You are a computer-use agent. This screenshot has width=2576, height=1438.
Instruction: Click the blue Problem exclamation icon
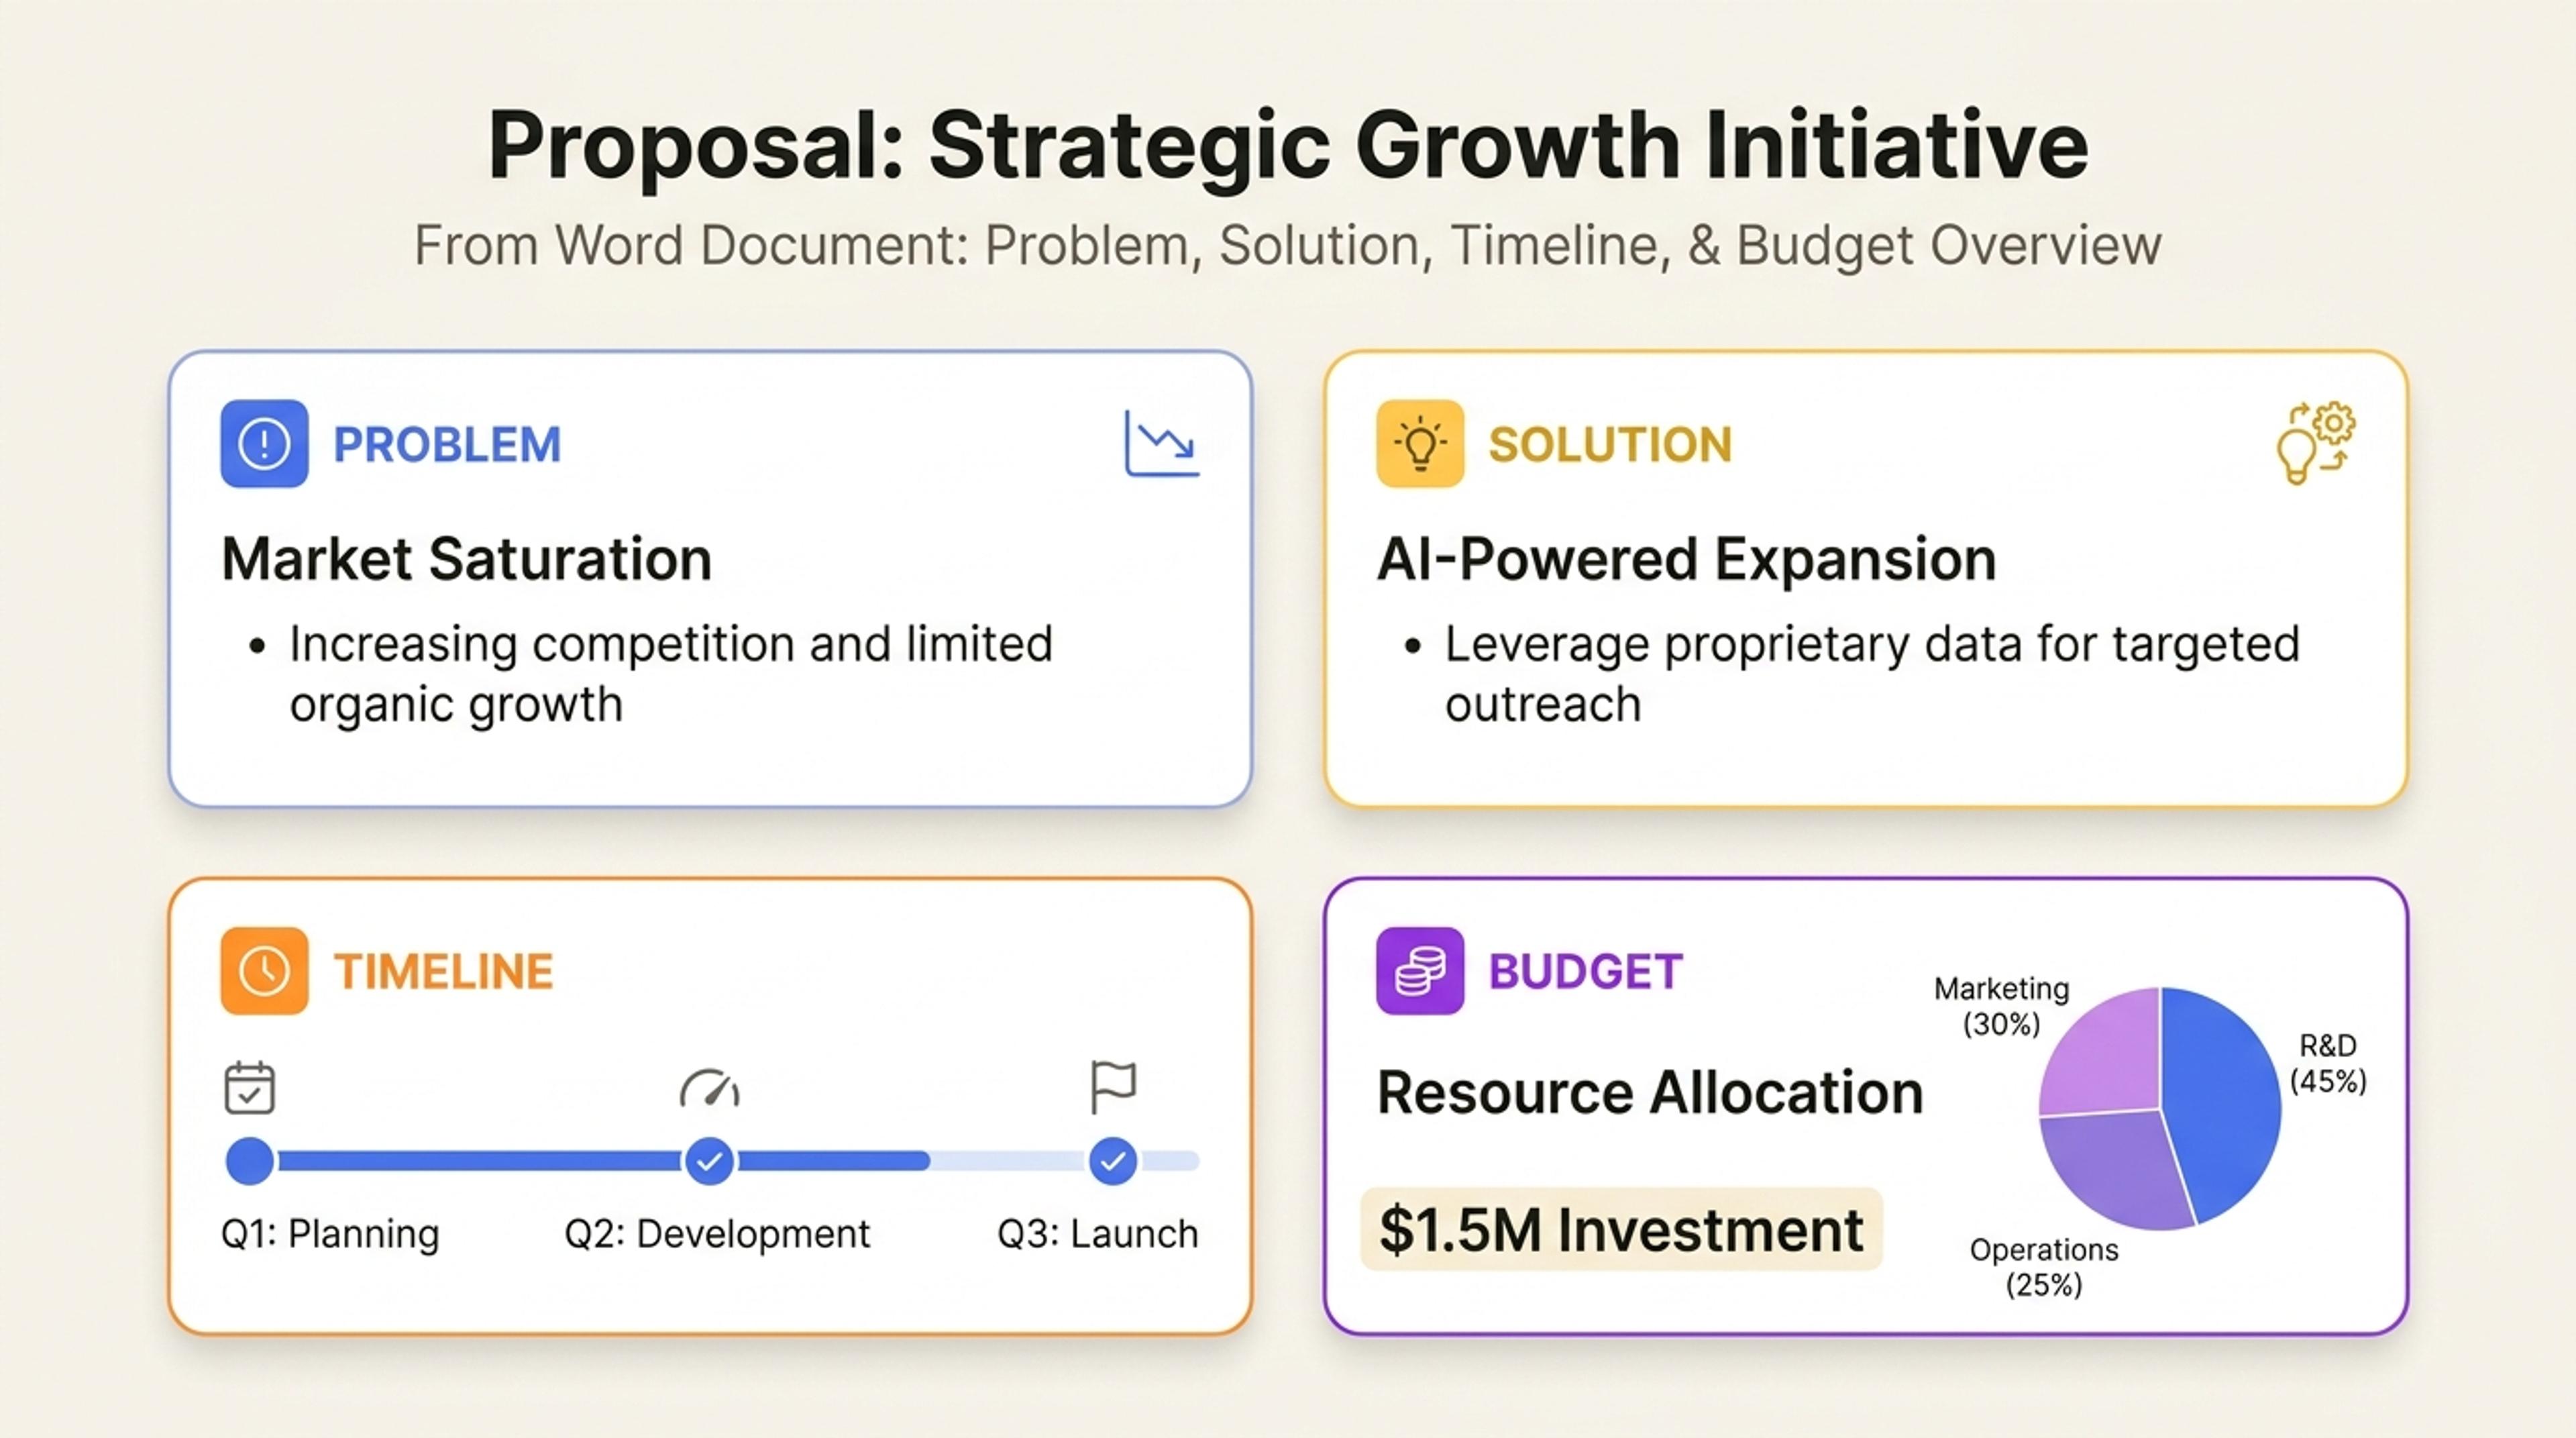coord(264,443)
